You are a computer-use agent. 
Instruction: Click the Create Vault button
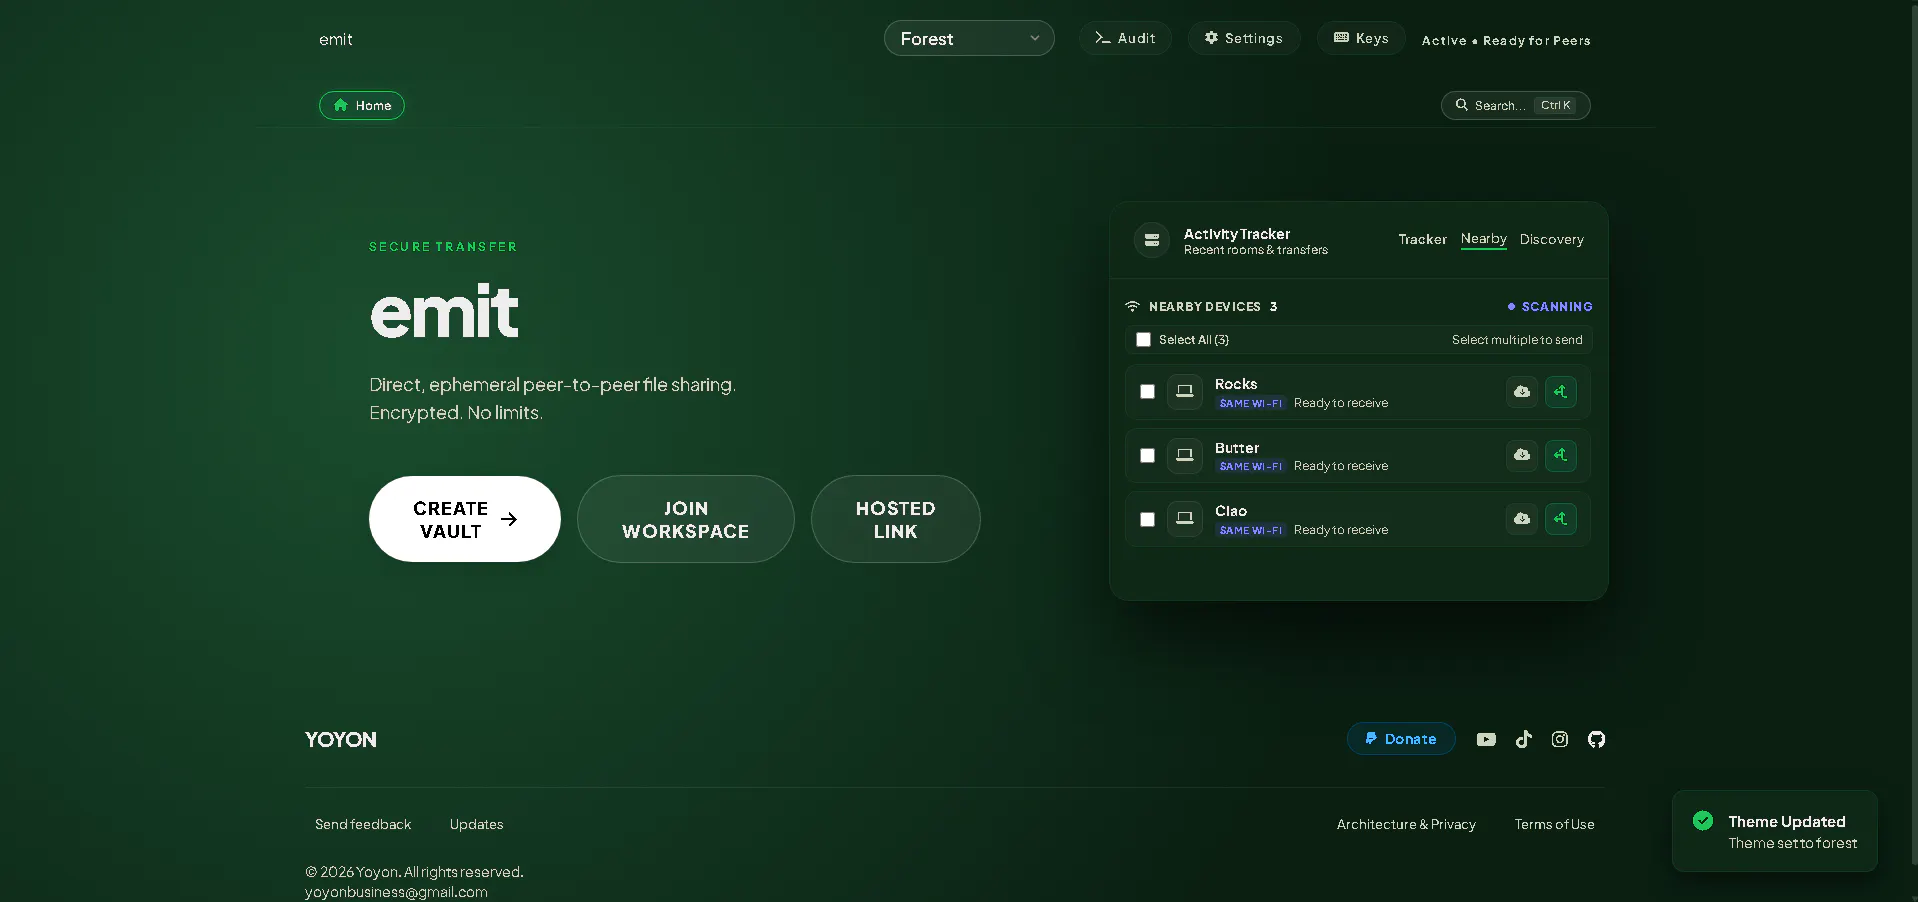(465, 519)
